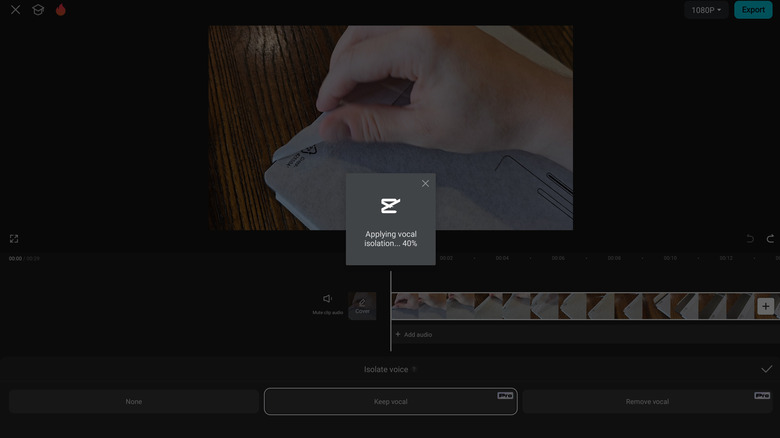Screen dimensions: 780x438
Task: Click the info icon beside Isolate voice
Action: pyautogui.click(x=414, y=369)
